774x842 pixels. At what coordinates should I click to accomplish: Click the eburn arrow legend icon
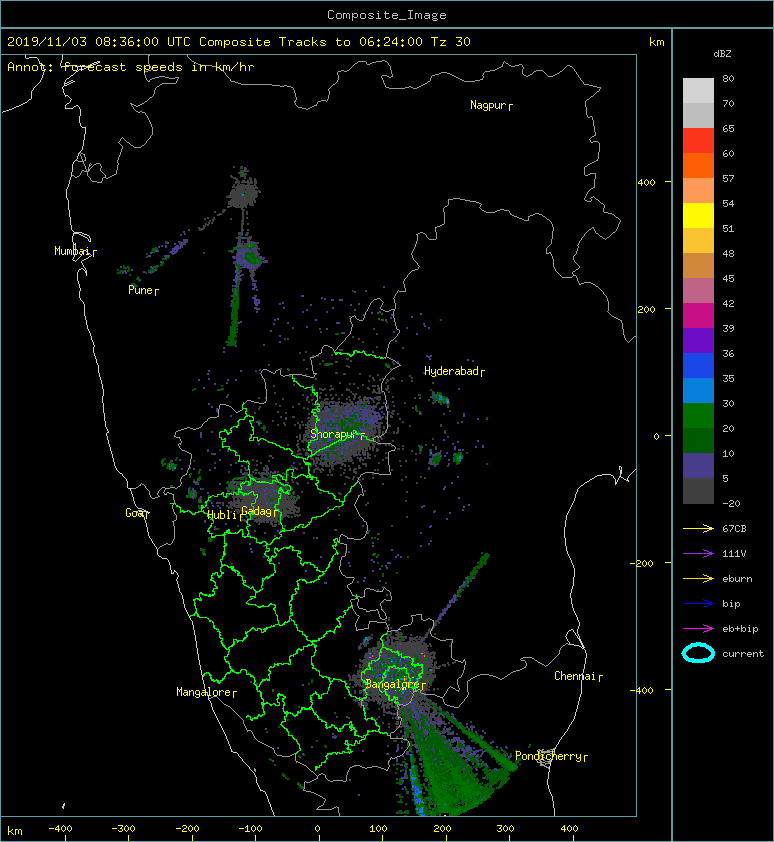698,579
